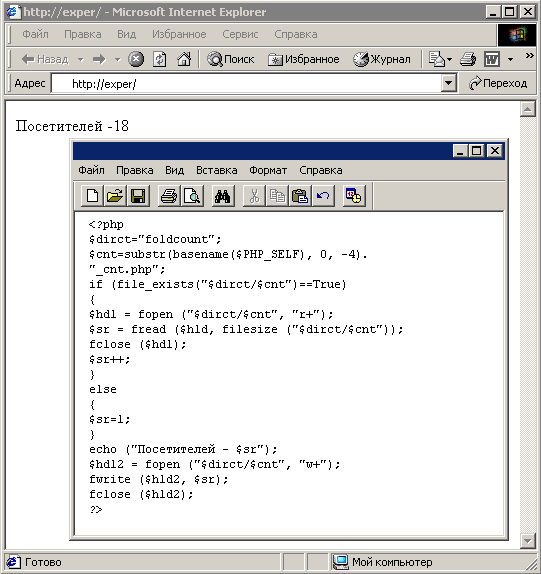Expand the address bar dropdown arrow

pyautogui.click(x=449, y=83)
